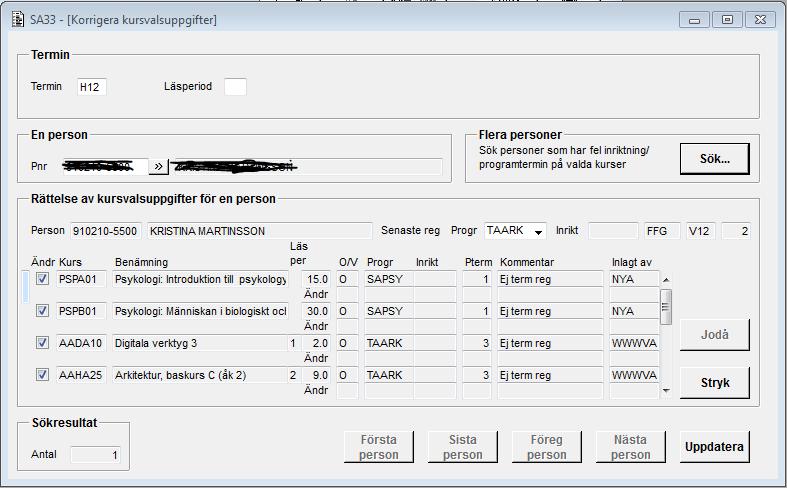Viewport: 787px width, 488px height.
Task: Click the Uppdatera button
Action: (x=715, y=446)
